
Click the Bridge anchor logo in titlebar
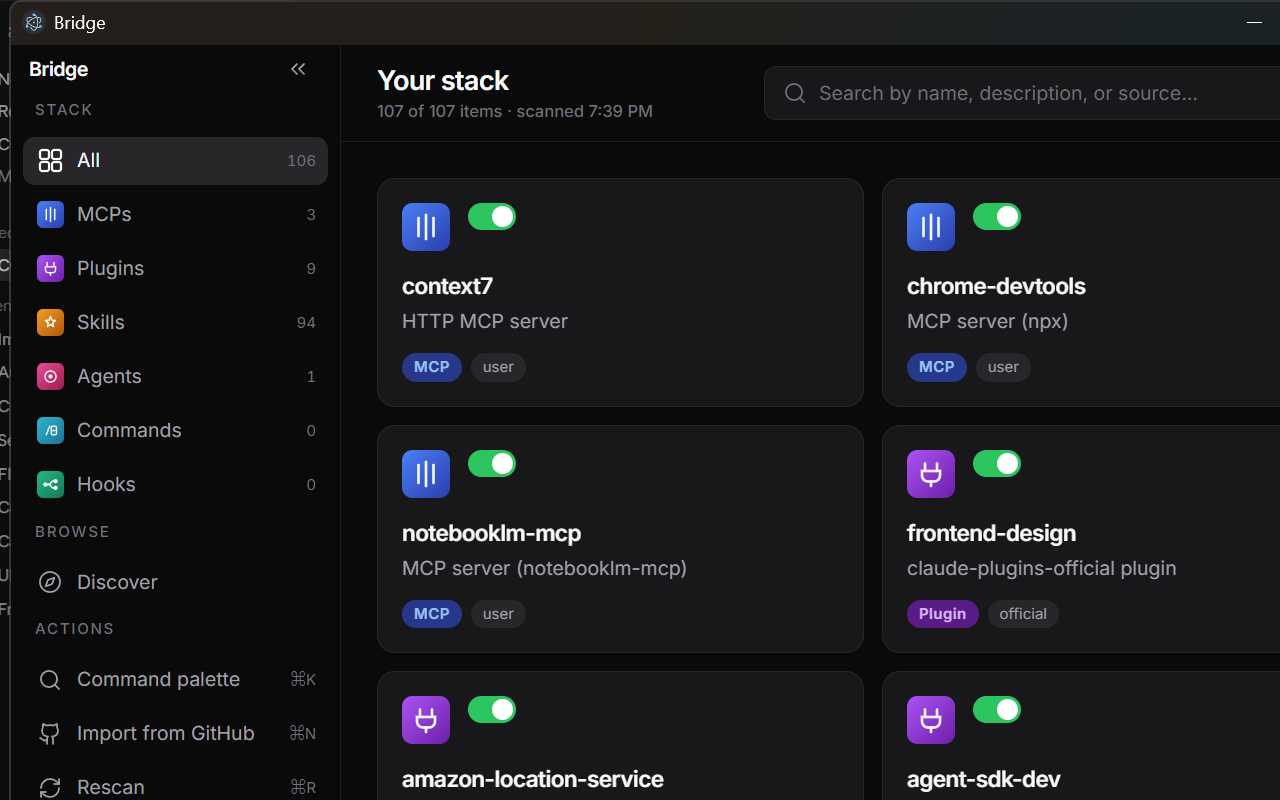click(x=33, y=21)
